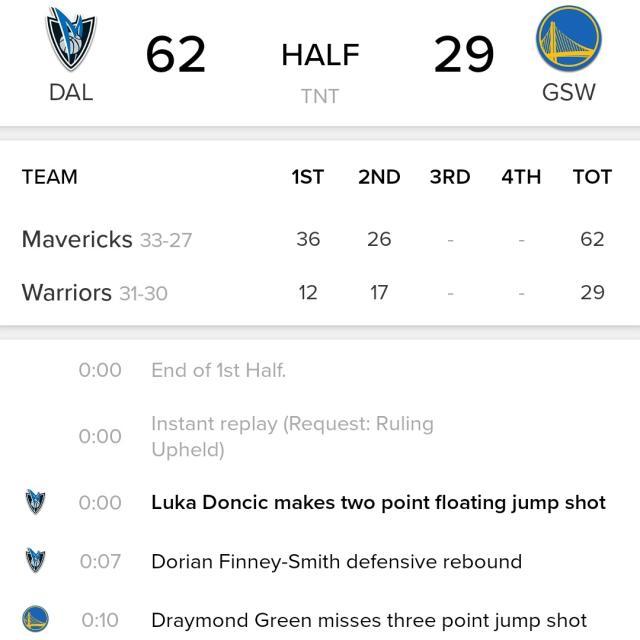Image resolution: width=640 pixels, height=640 pixels.
Task: Click the Dallas Mavericks logo in header
Action: [x=72, y=41]
